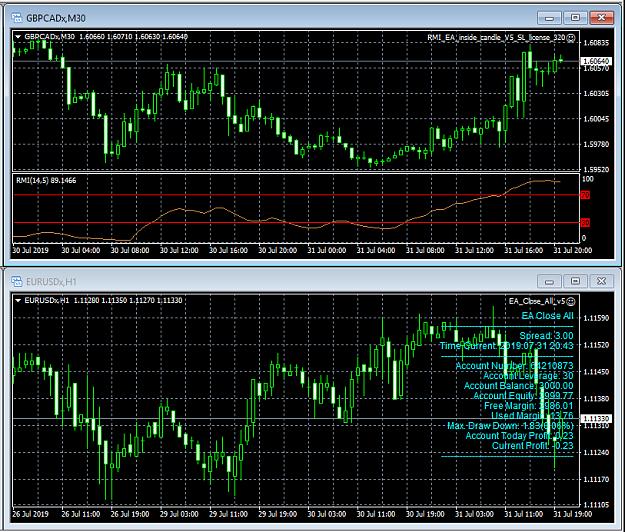Click the 29 Jul 11:00 time label
Screen dimensions: 625x532
(228, 514)
